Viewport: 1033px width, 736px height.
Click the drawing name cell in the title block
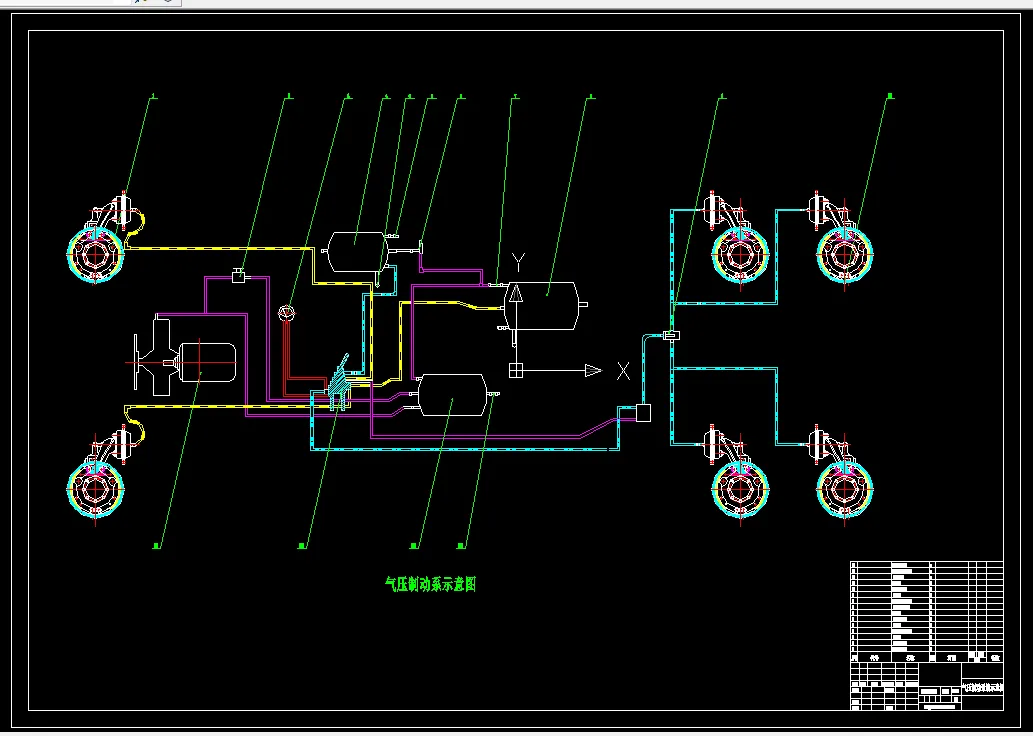point(982,687)
